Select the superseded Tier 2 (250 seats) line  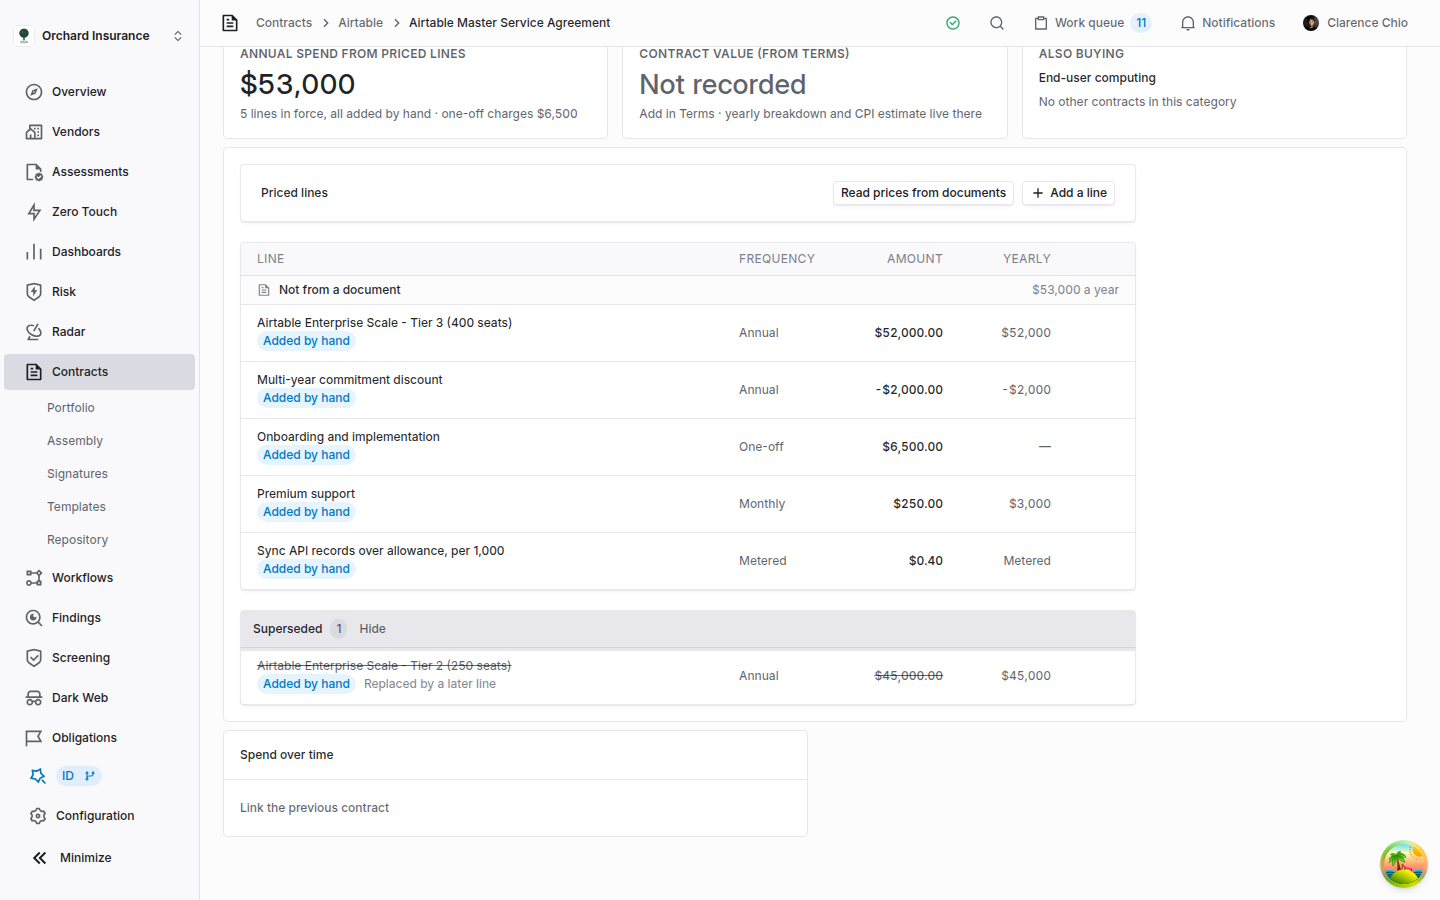pos(688,676)
